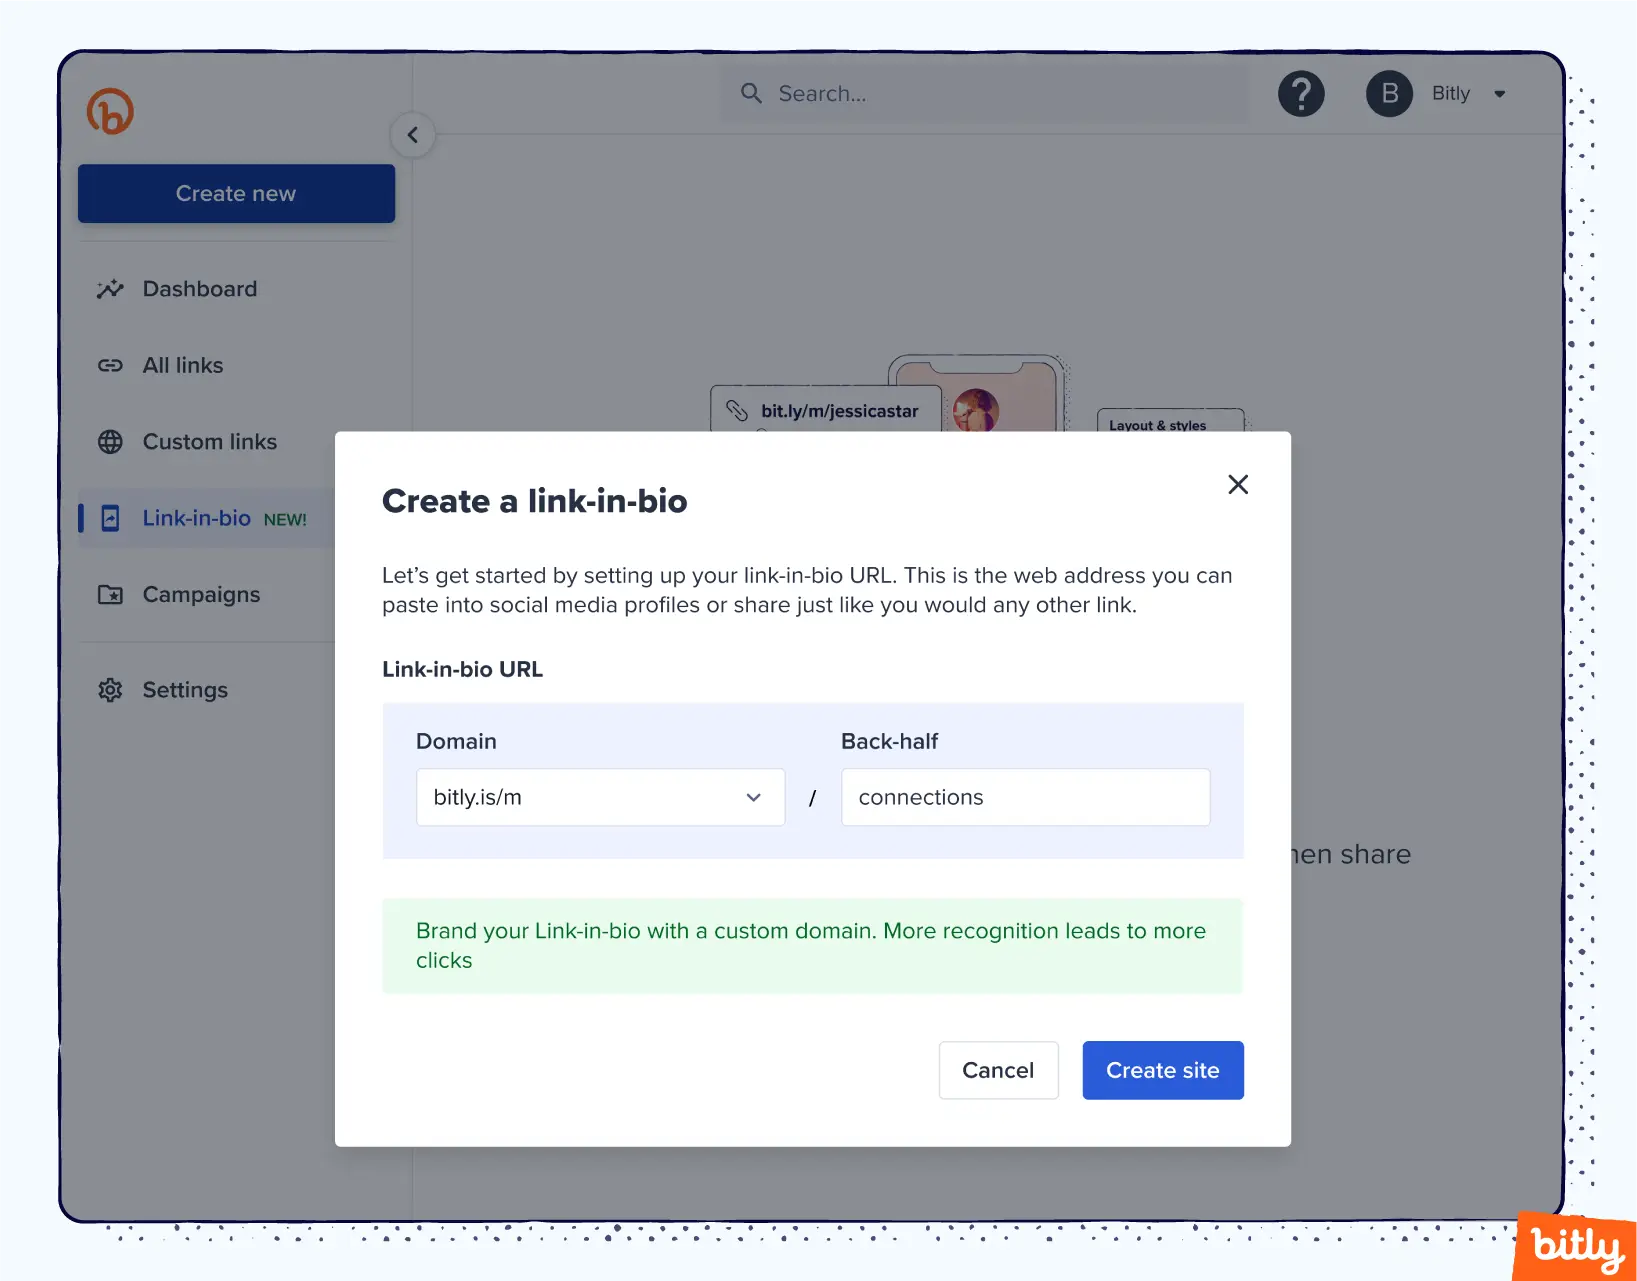The height and width of the screenshot is (1281, 1637).
Task: Open Dashboard from the sidebar
Action: click(x=199, y=289)
